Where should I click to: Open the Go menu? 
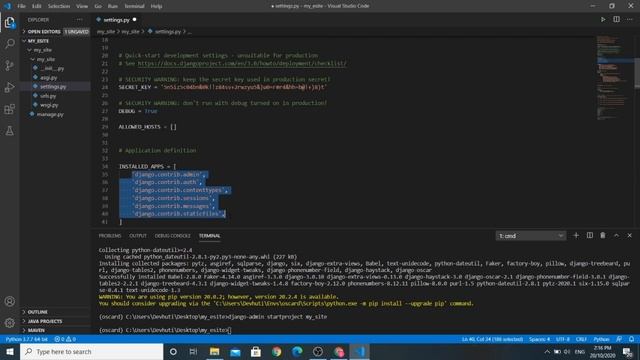[98, 6]
